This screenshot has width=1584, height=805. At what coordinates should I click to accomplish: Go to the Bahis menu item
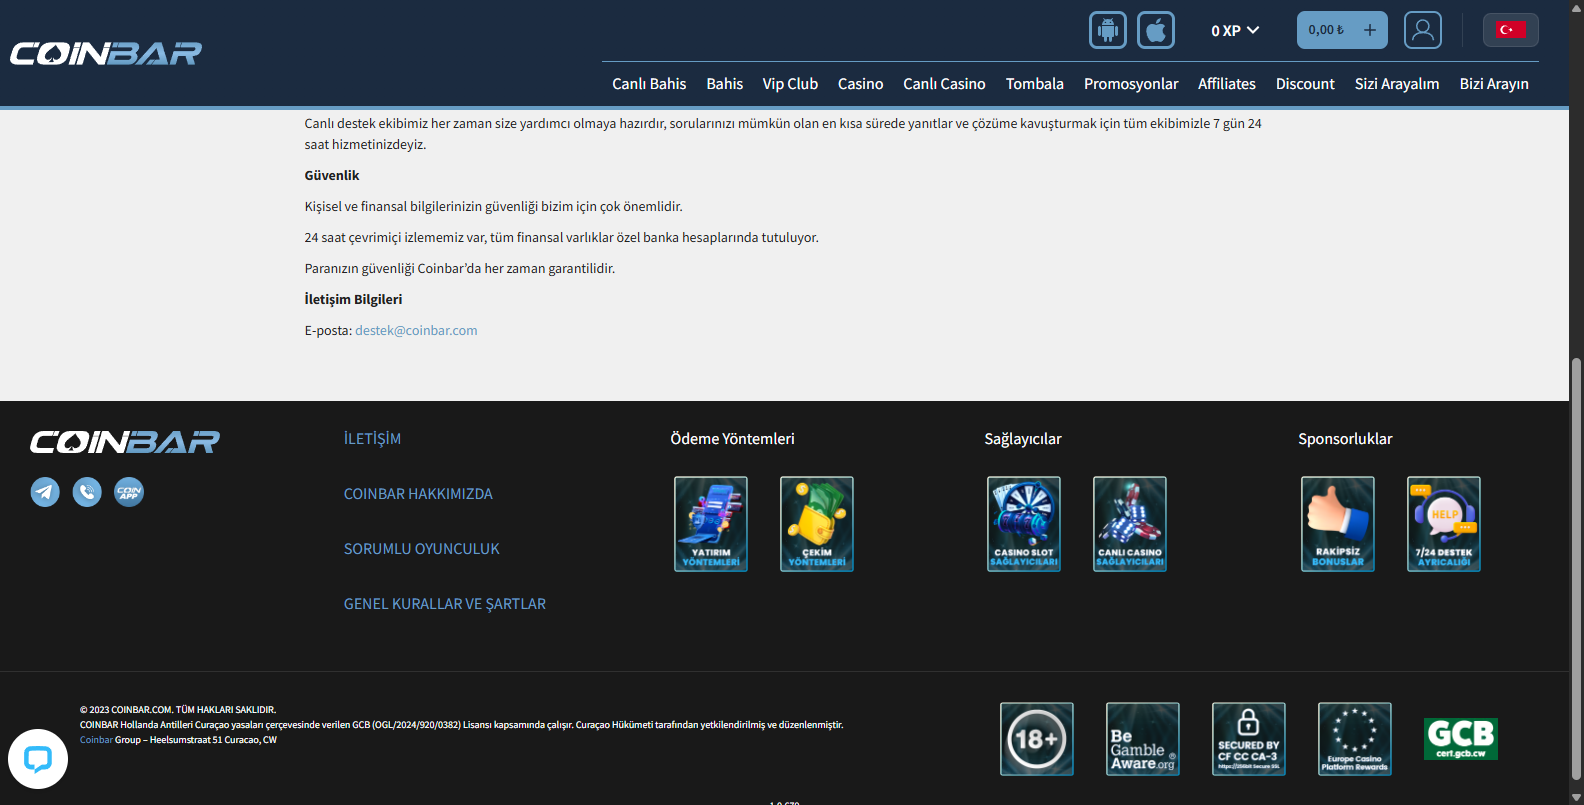pyautogui.click(x=725, y=84)
